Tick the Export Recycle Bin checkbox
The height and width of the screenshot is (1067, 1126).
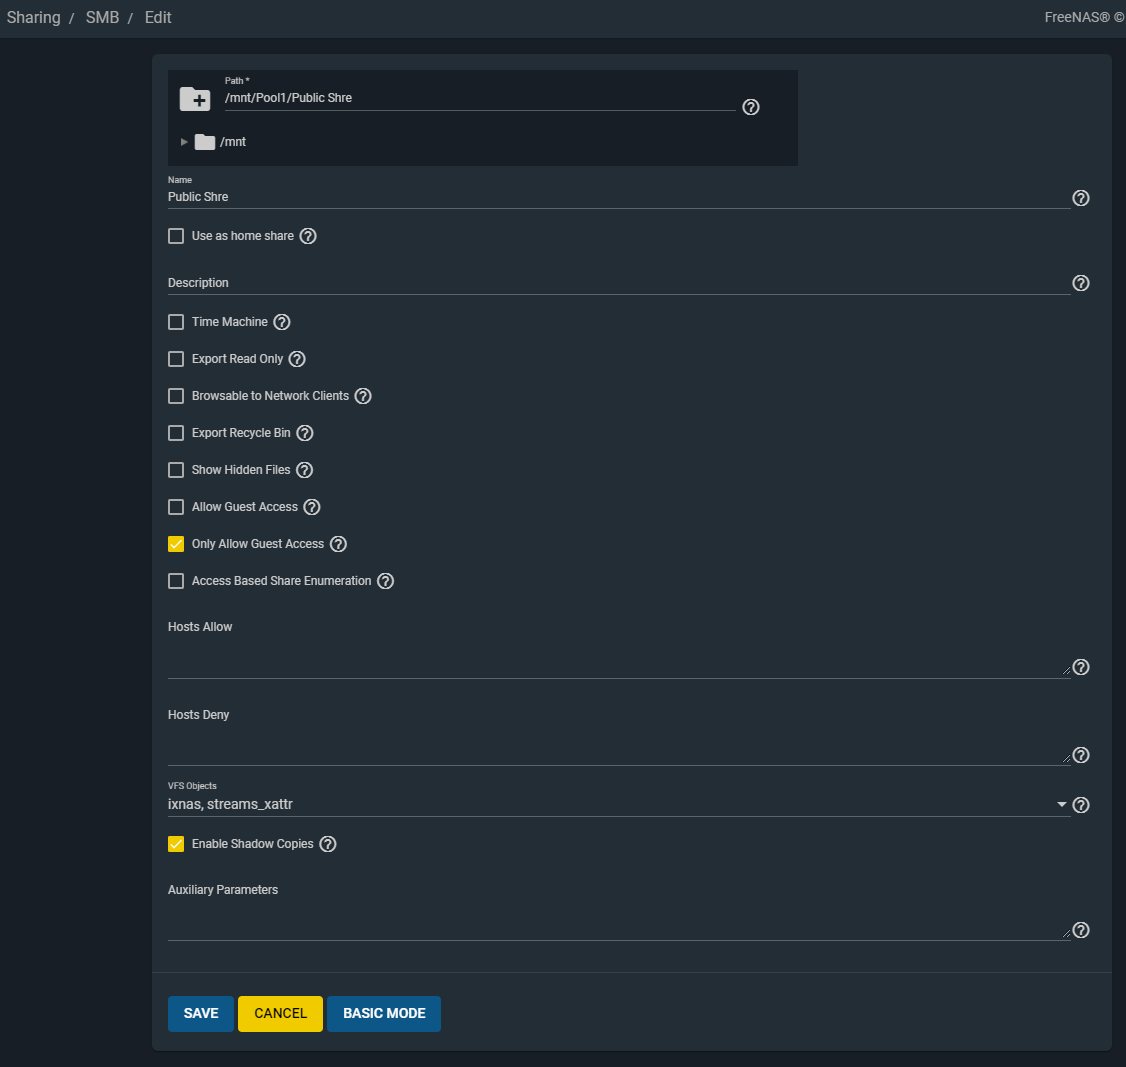click(x=176, y=433)
